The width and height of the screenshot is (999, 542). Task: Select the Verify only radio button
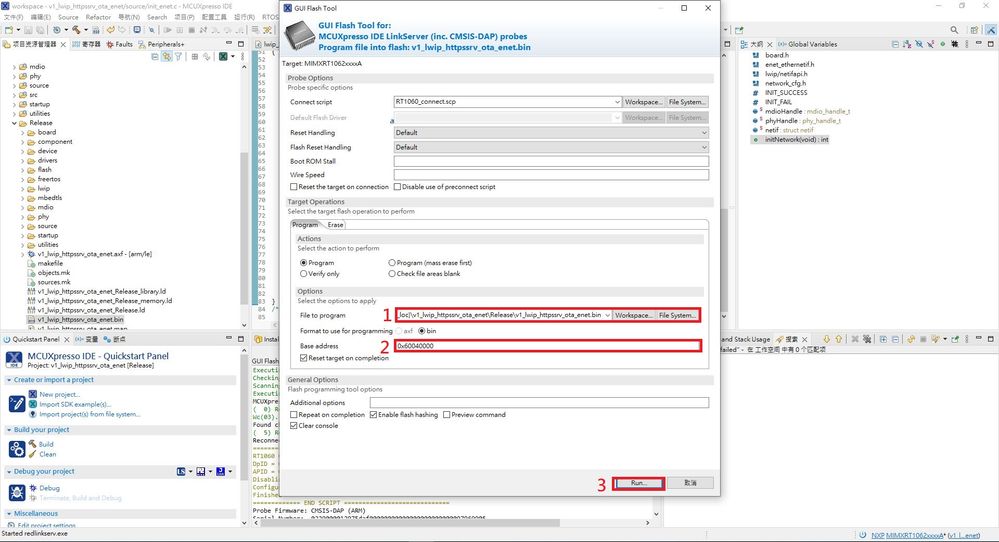click(x=303, y=274)
